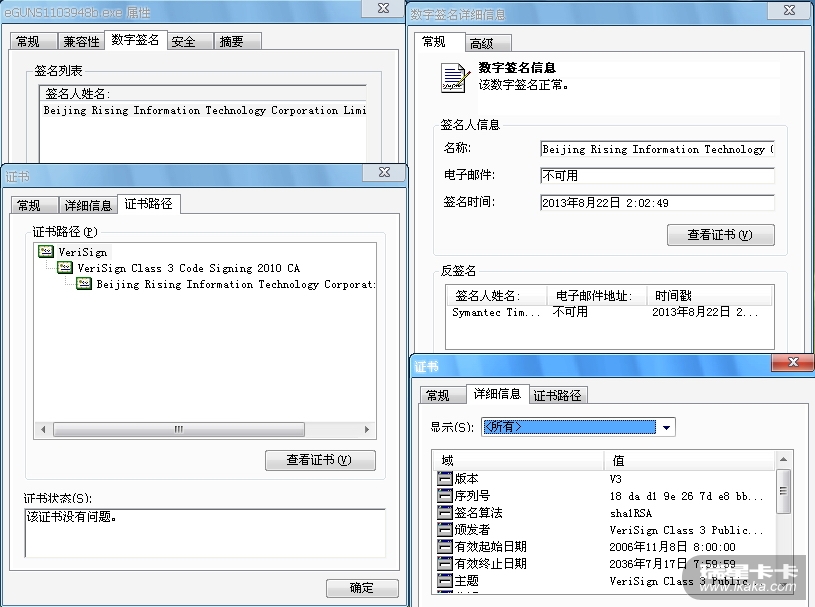815x607 pixels.
Task: Open the 常规 tab in file properties window
Action: (x=33, y=42)
